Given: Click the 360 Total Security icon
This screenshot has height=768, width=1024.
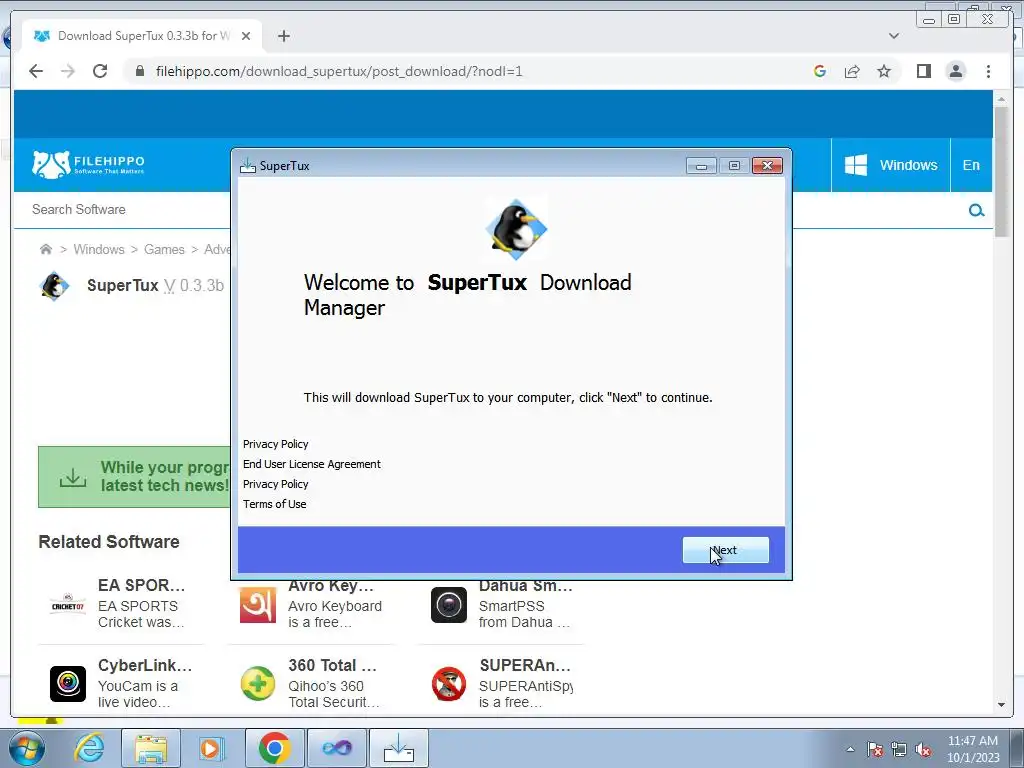Looking at the screenshot, I should (258, 684).
